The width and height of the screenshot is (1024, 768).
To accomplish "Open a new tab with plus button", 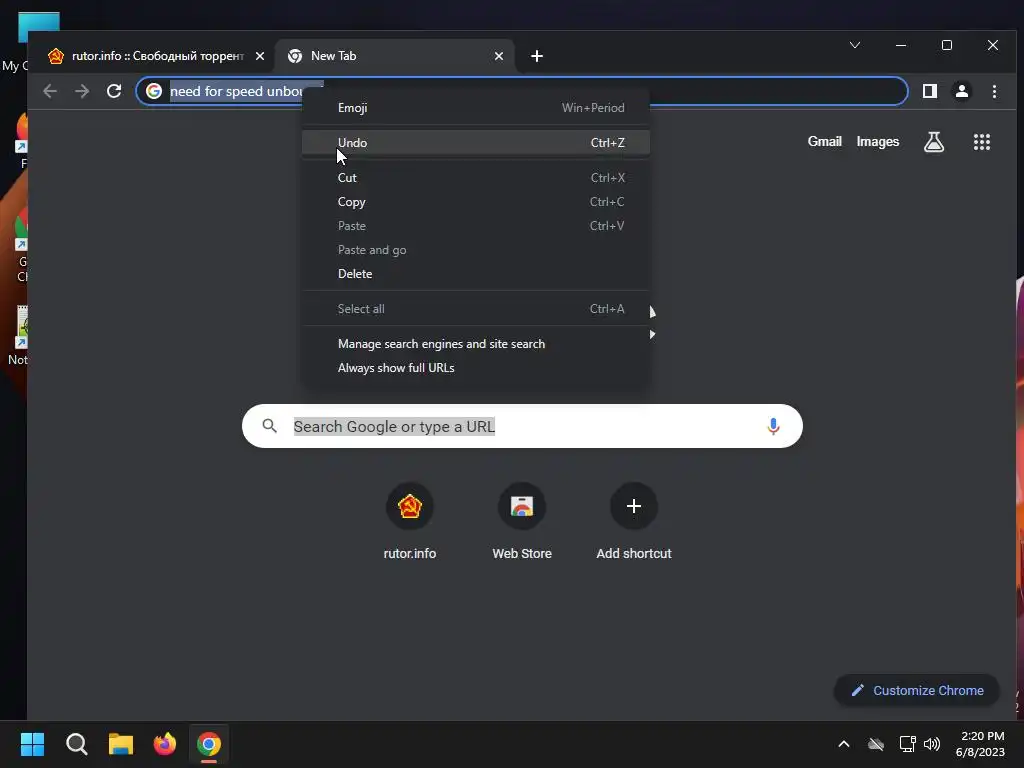I will 537,56.
